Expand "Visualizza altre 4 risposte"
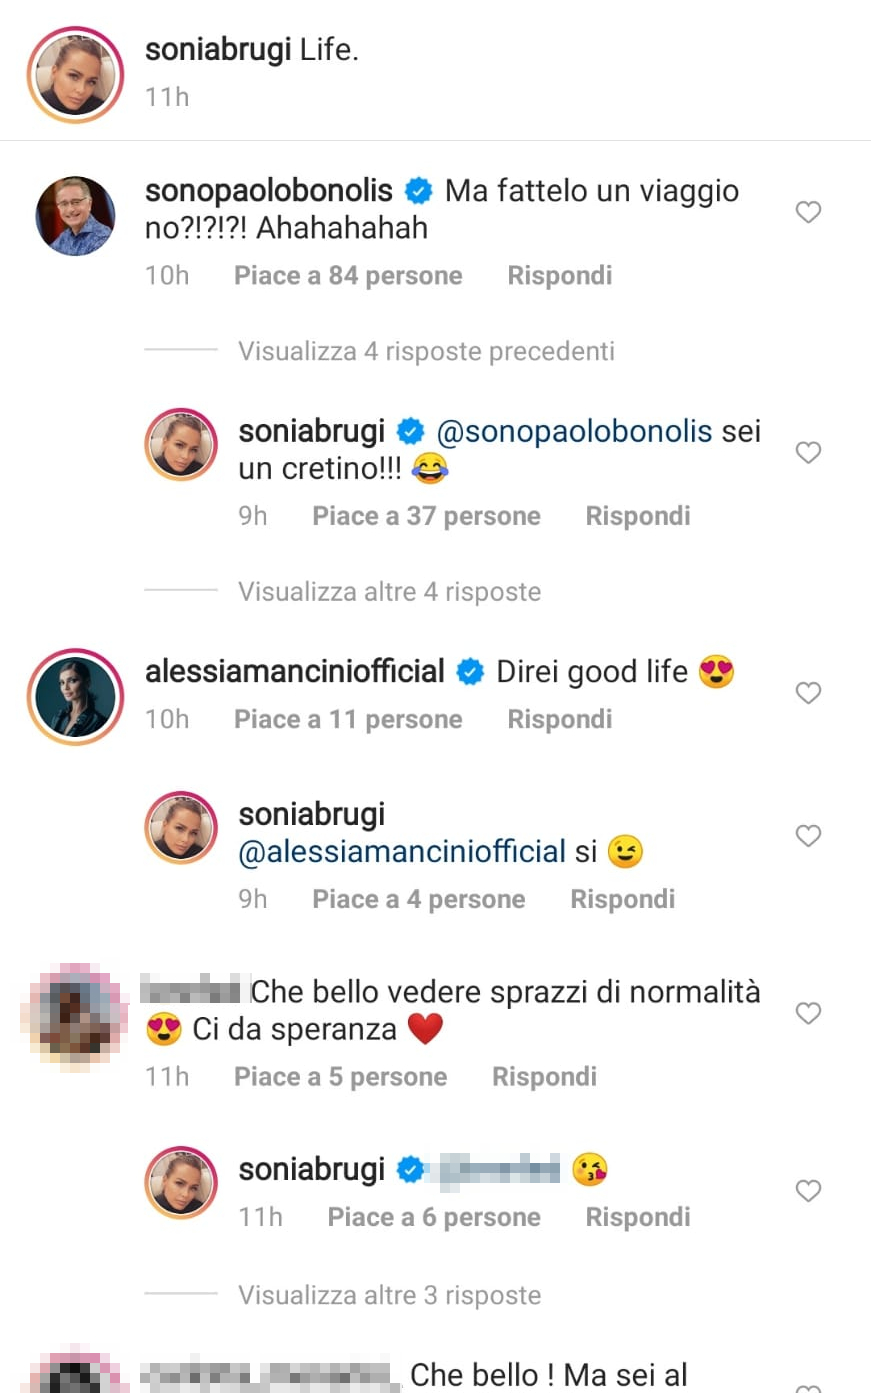This screenshot has width=871, height=1393. (x=389, y=592)
